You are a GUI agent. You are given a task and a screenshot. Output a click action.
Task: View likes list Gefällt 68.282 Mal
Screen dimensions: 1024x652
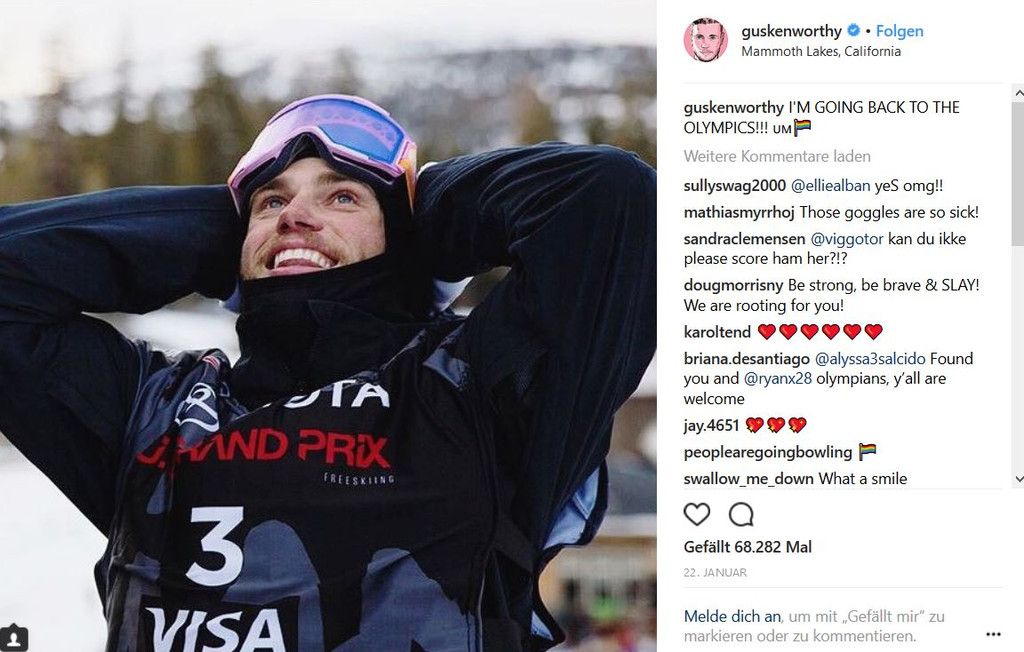[748, 547]
